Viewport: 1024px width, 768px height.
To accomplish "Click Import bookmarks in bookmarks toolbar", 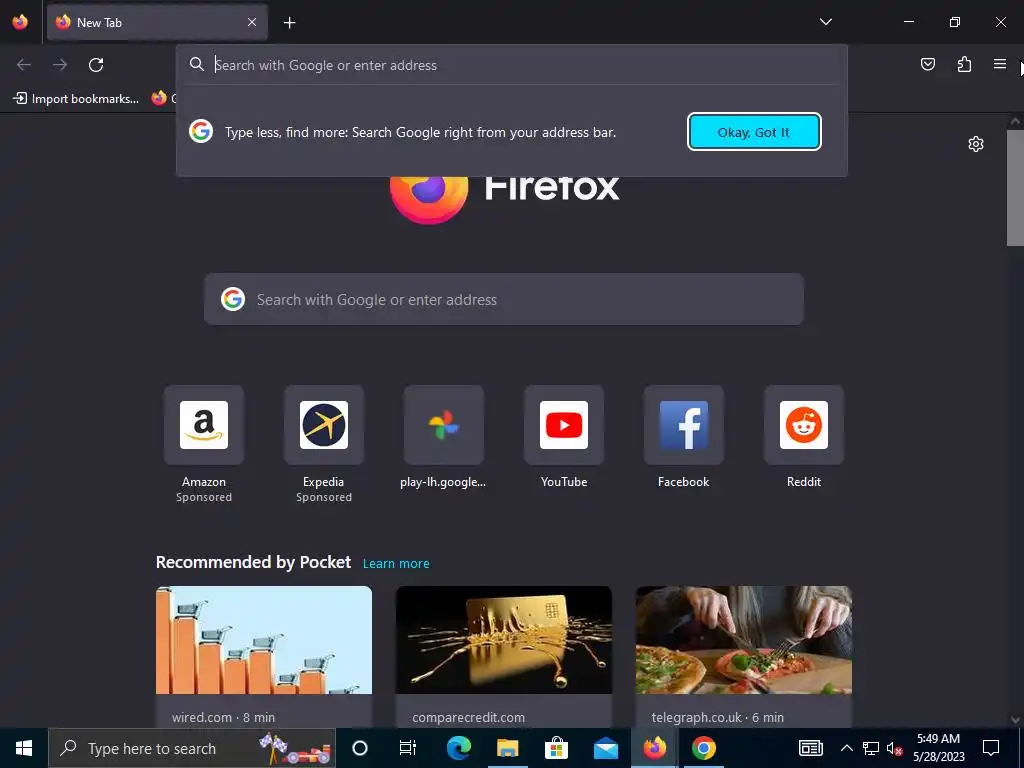I will click(x=76, y=99).
